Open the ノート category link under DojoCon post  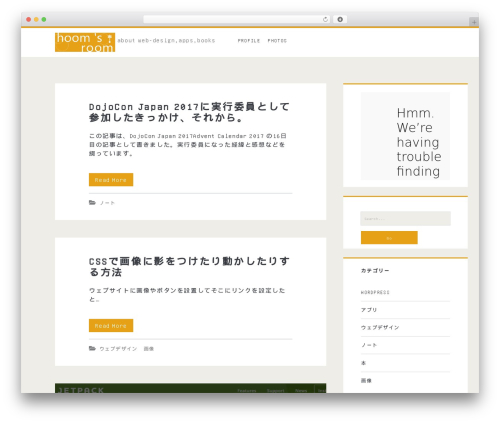click(x=107, y=203)
